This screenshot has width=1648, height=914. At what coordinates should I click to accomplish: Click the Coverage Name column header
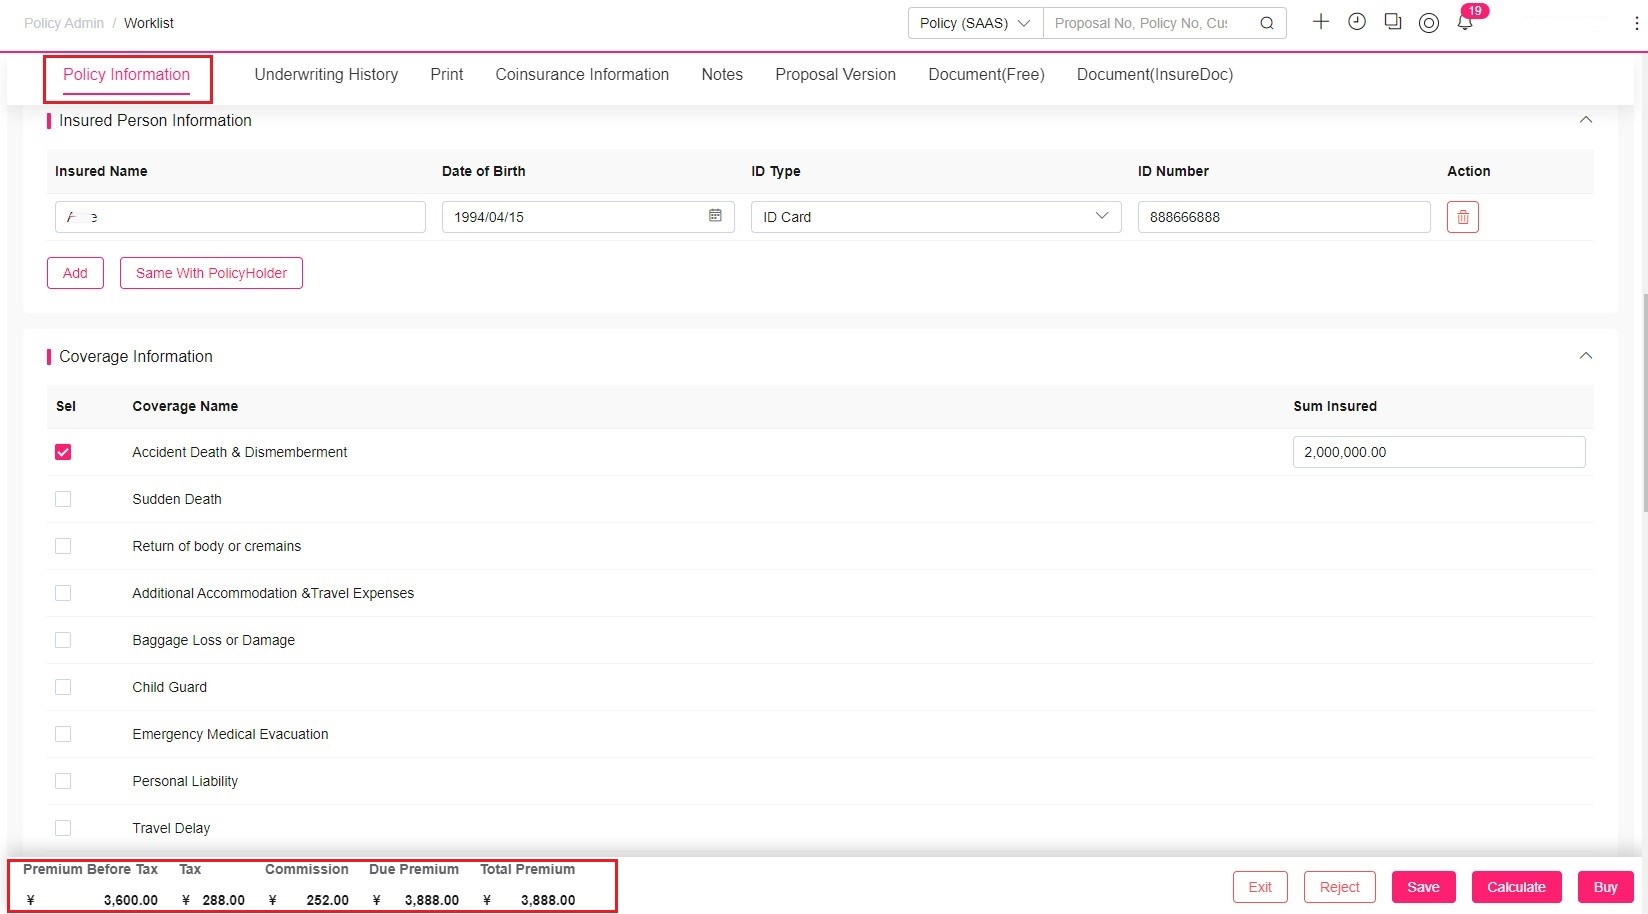pos(185,406)
